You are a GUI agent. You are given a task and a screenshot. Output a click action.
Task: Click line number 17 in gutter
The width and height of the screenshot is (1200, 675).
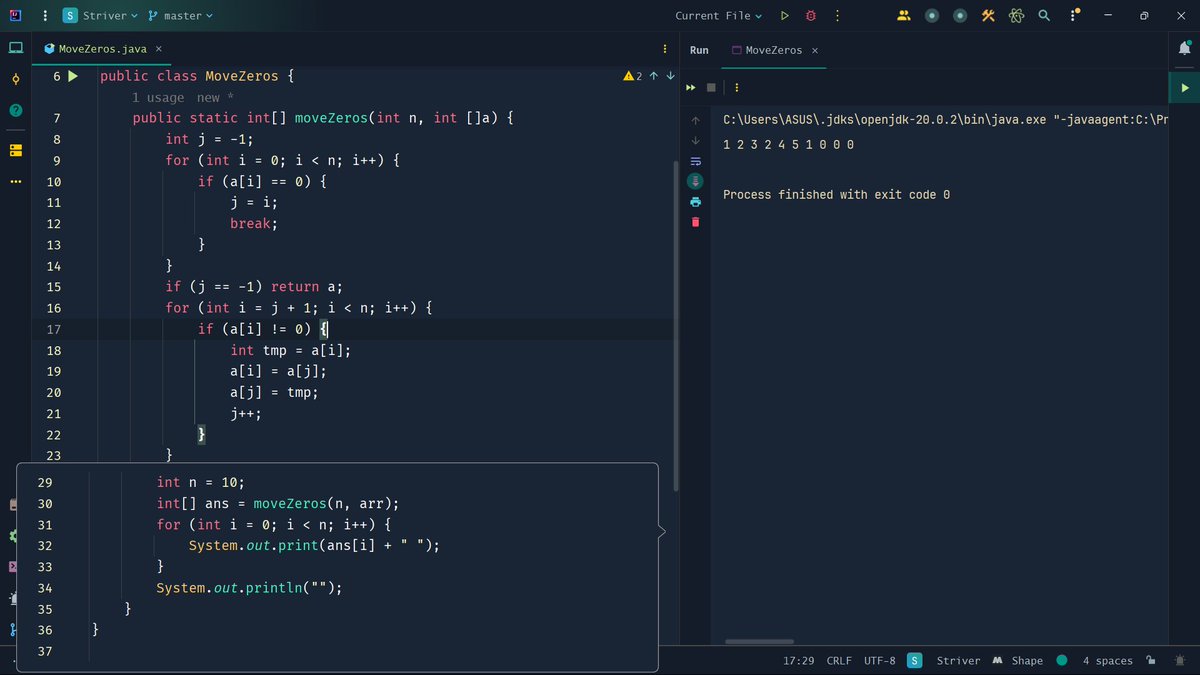pyautogui.click(x=54, y=329)
